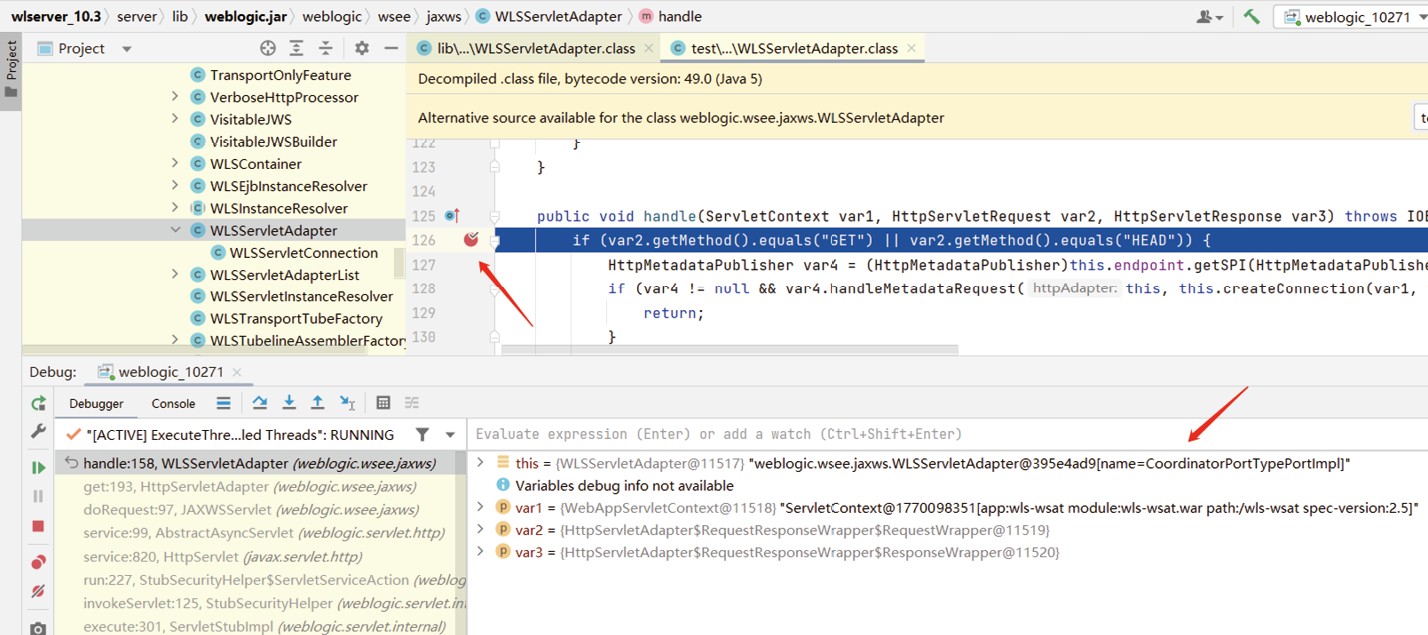Rerun weblogic_10271 debug session

coord(38,403)
